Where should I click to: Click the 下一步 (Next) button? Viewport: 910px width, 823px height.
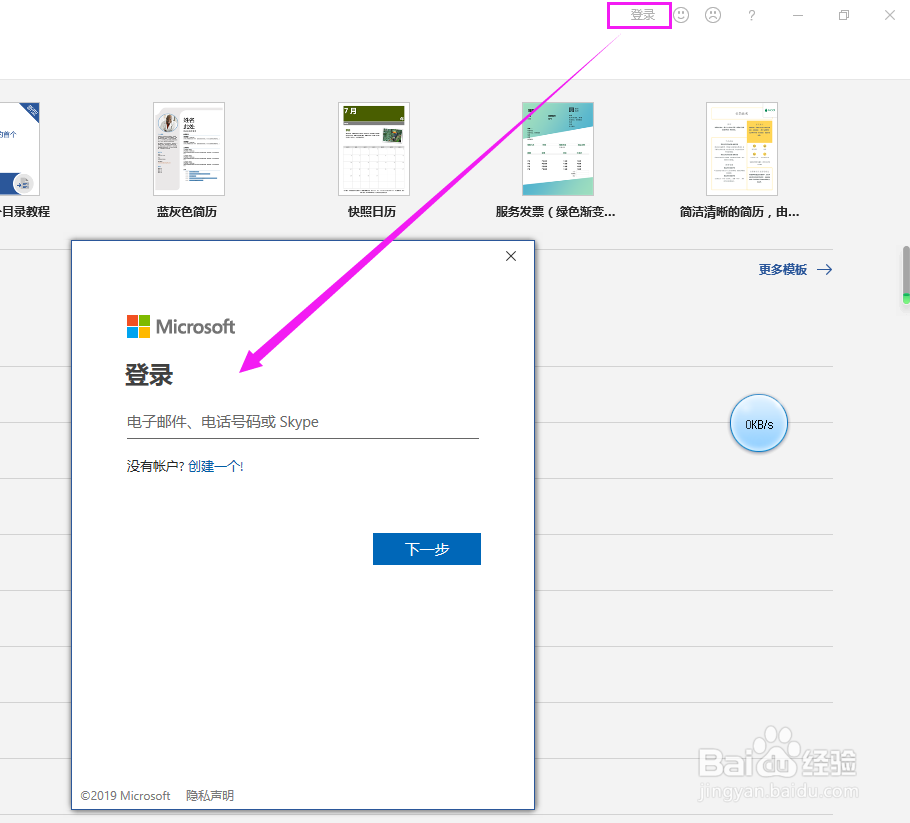pyautogui.click(x=427, y=548)
